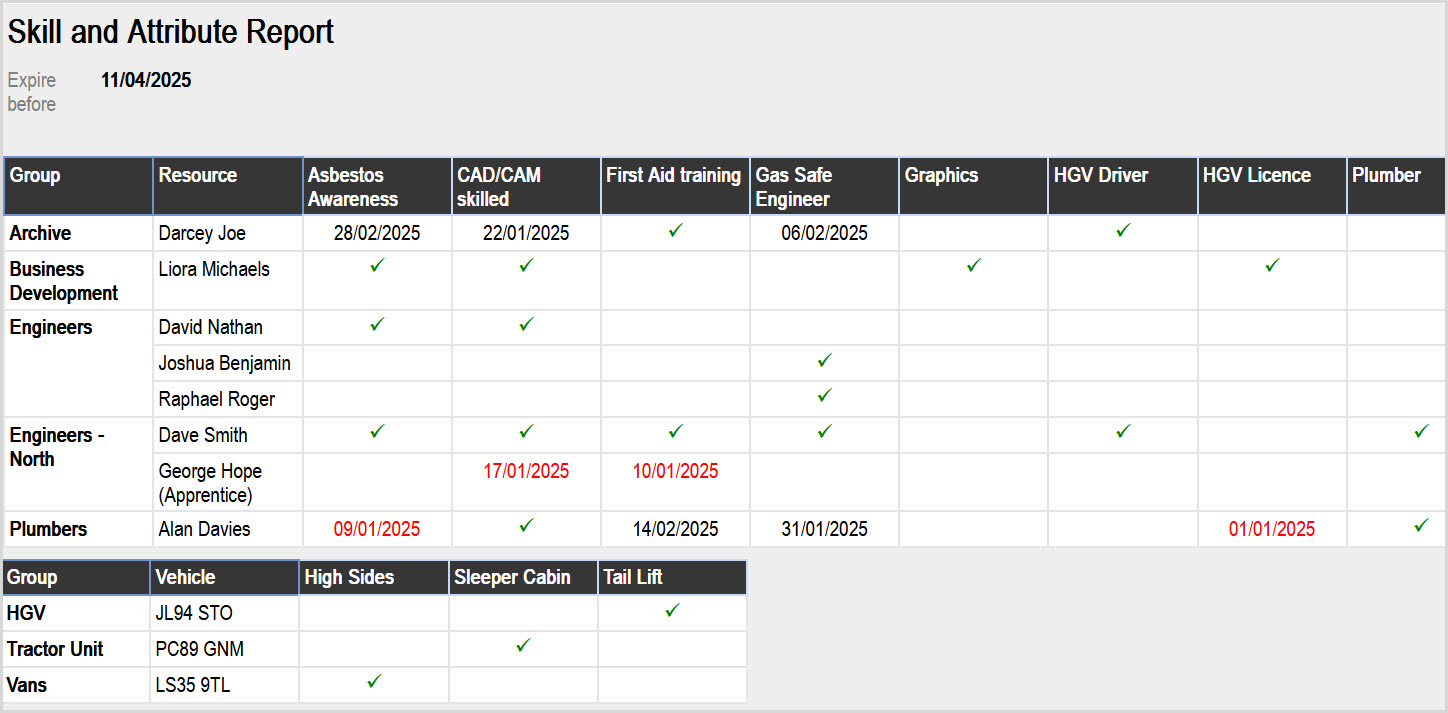The width and height of the screenshot is (1448, 713).
Task: Select the HGV Licence column header
Action: coord(1272,186)
